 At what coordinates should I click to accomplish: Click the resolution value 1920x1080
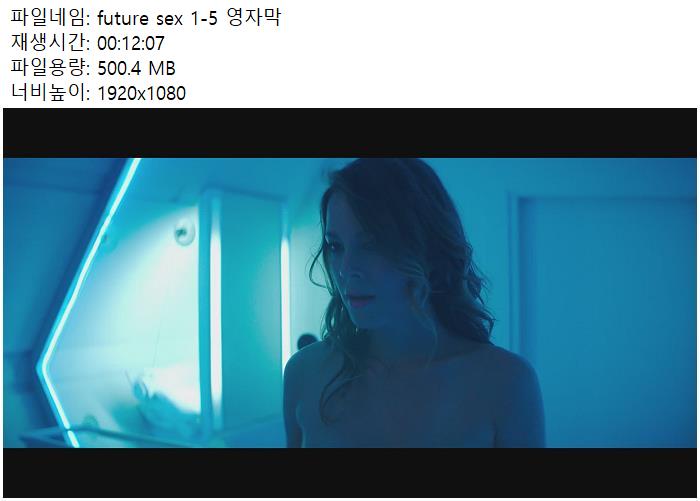[x=141, y=93]
